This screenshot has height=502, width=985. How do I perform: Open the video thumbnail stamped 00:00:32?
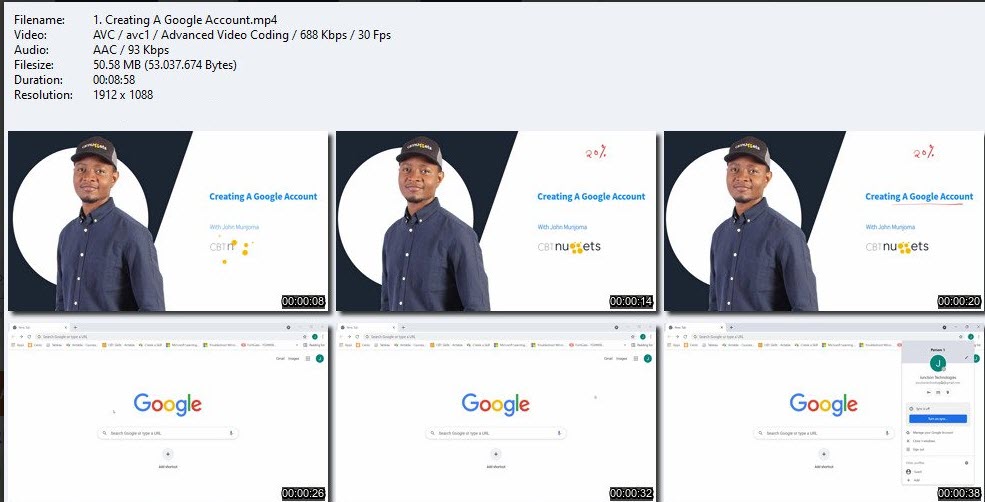tap(496, 412)
